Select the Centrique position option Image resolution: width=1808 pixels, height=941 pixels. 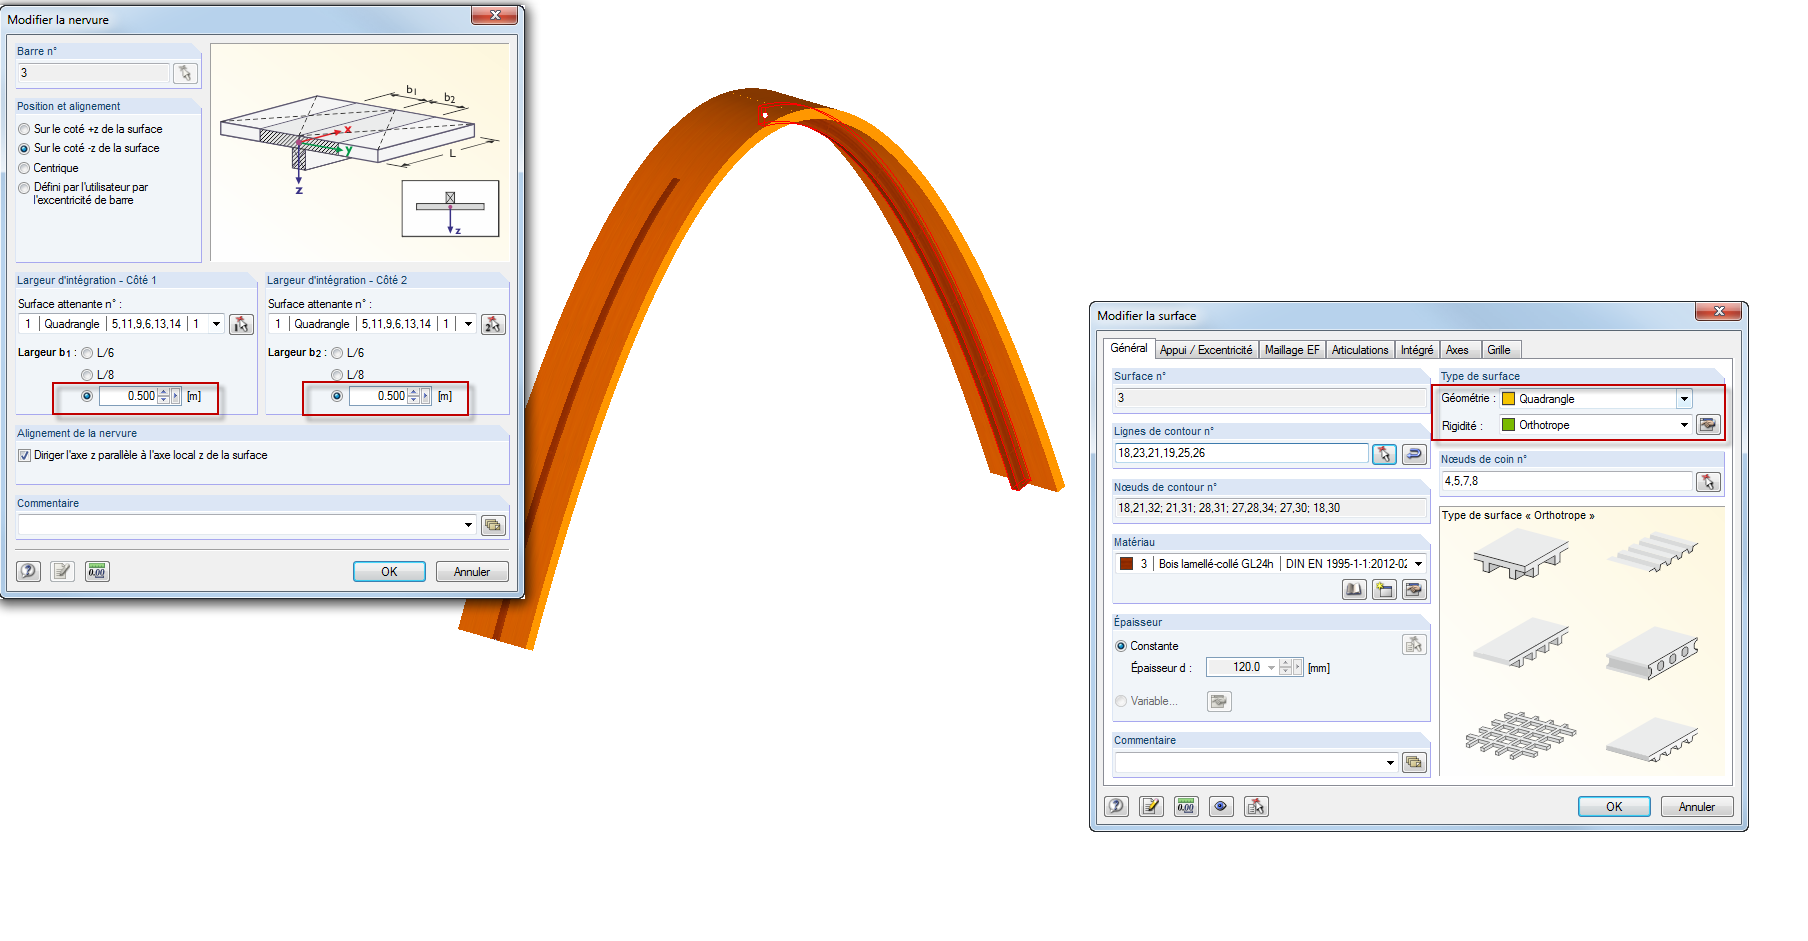pos(24,168)
